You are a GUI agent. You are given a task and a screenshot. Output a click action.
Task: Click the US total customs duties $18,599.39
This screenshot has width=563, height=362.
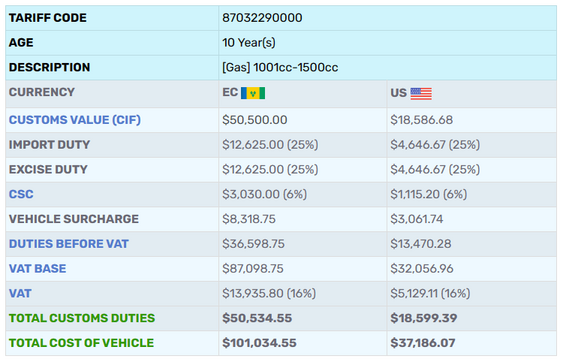[x=424, y=318]
